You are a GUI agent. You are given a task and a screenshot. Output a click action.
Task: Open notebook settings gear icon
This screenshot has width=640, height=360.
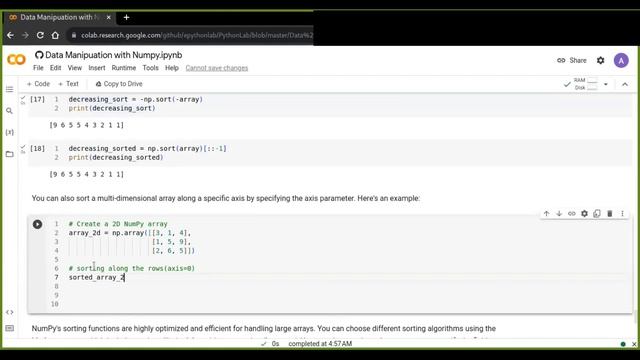[600, 60]
